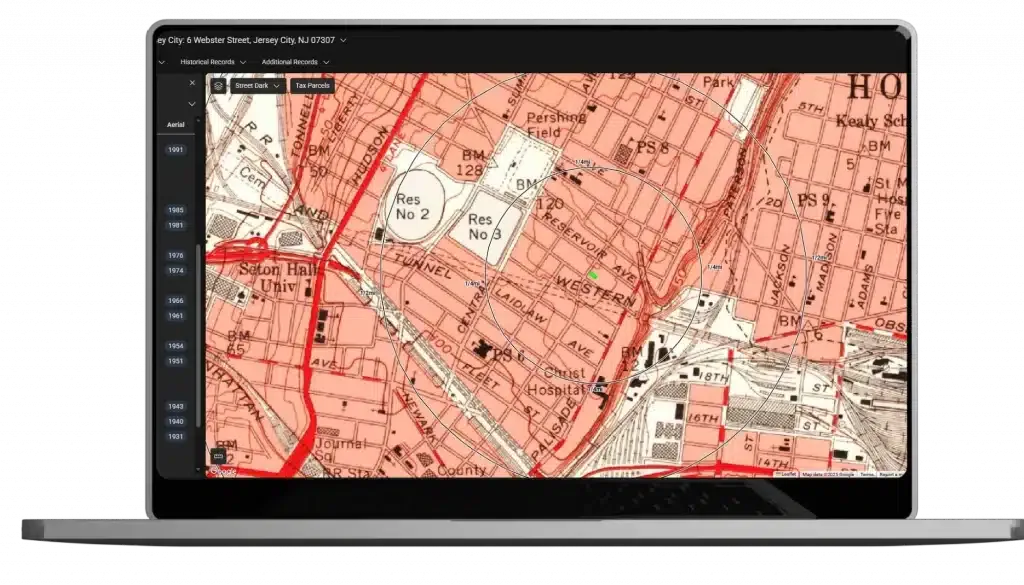
Task: Select the Aerial tab
Action: 176,125
